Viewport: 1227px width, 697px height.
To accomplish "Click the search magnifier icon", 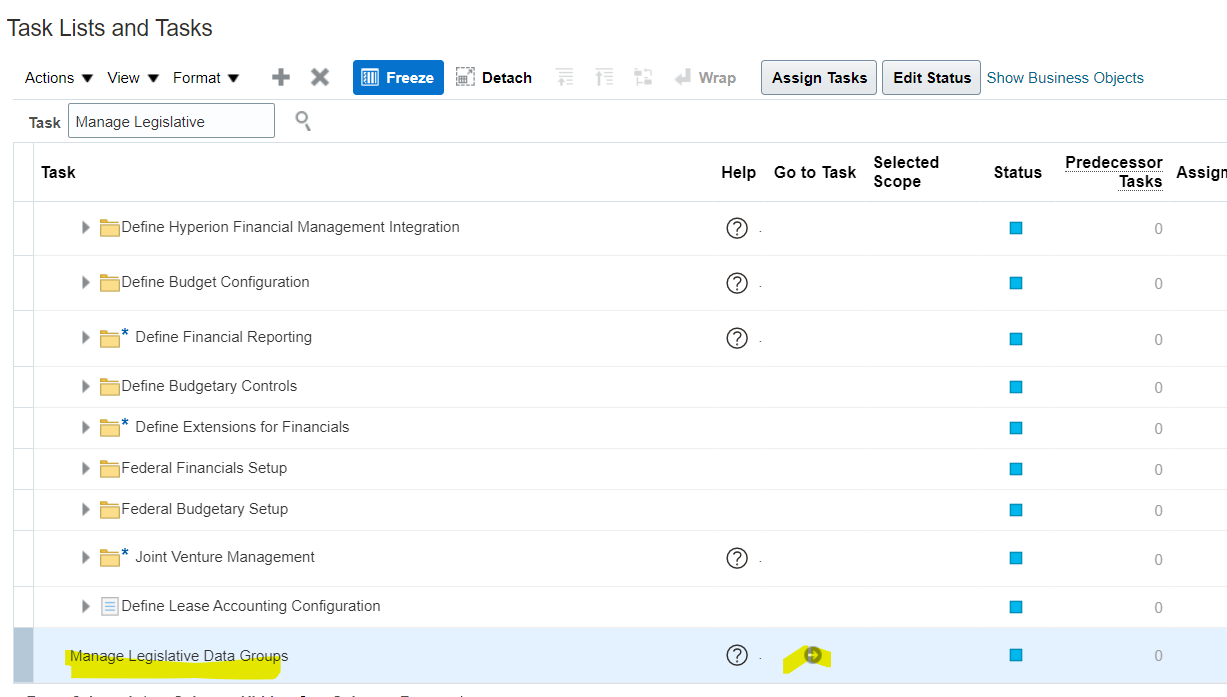I will (303, 122).
